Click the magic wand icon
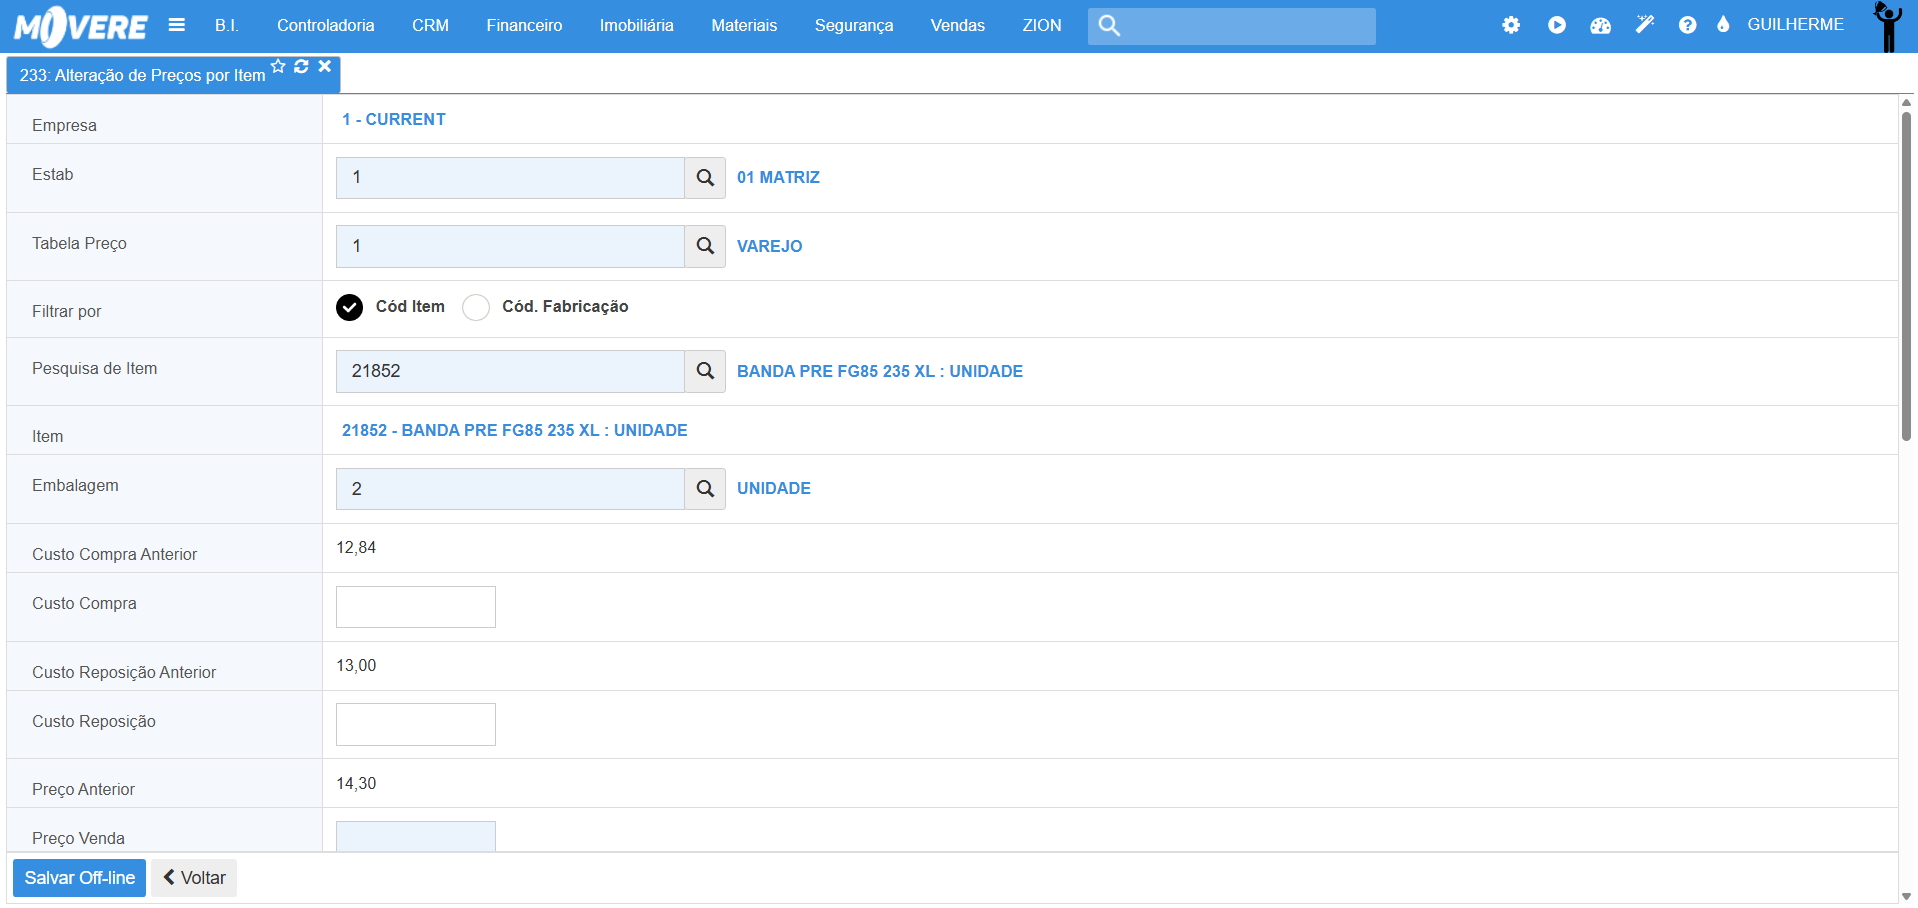The image size is (1918, 908). coord(1645,25)
